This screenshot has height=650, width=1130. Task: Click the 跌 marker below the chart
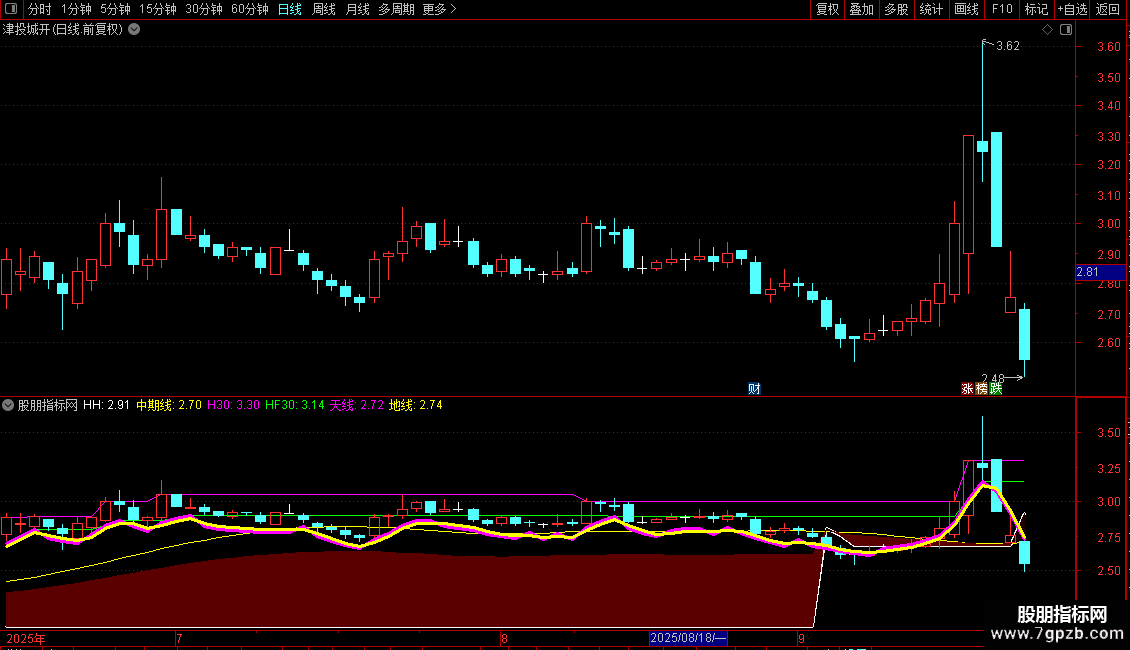995,388
